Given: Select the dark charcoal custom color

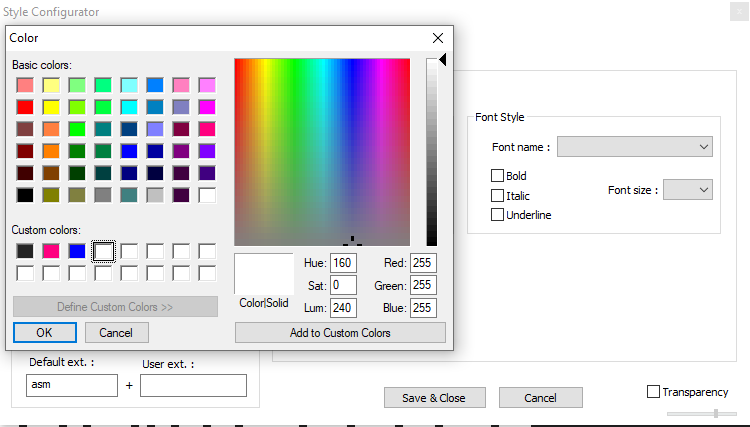Looking at the screenshot, I should point(25,251).
